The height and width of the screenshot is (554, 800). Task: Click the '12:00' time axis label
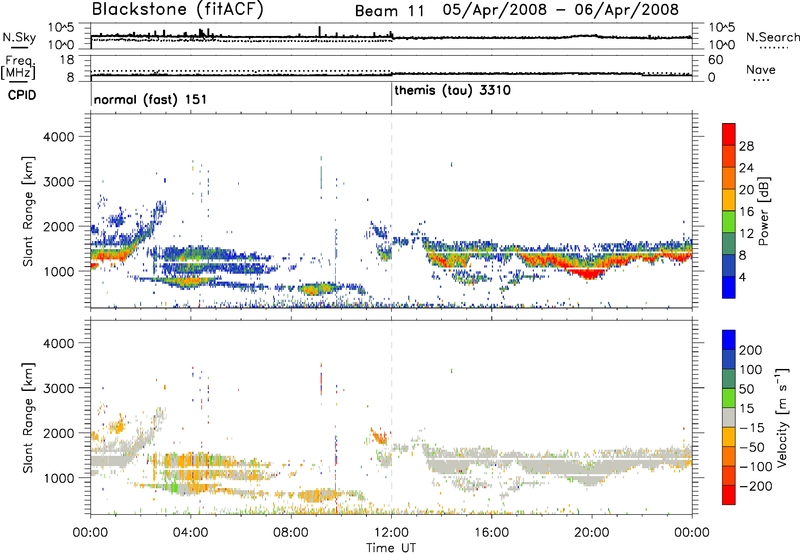[391, 533]
